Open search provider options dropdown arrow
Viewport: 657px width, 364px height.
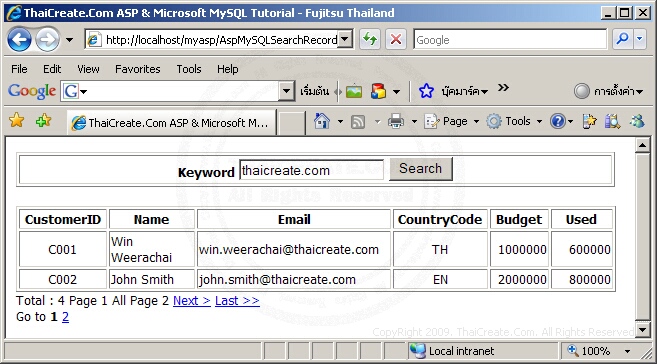point(639,39)
